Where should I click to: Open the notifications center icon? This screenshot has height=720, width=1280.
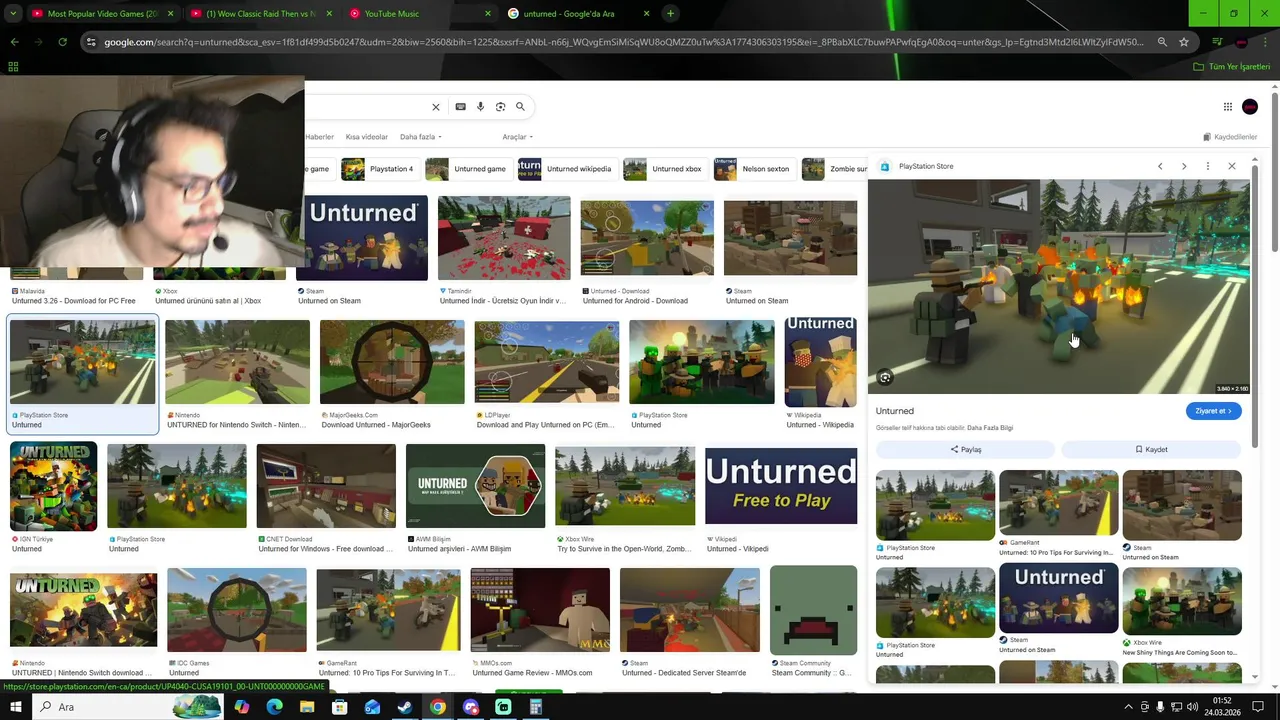(1259, 707)
